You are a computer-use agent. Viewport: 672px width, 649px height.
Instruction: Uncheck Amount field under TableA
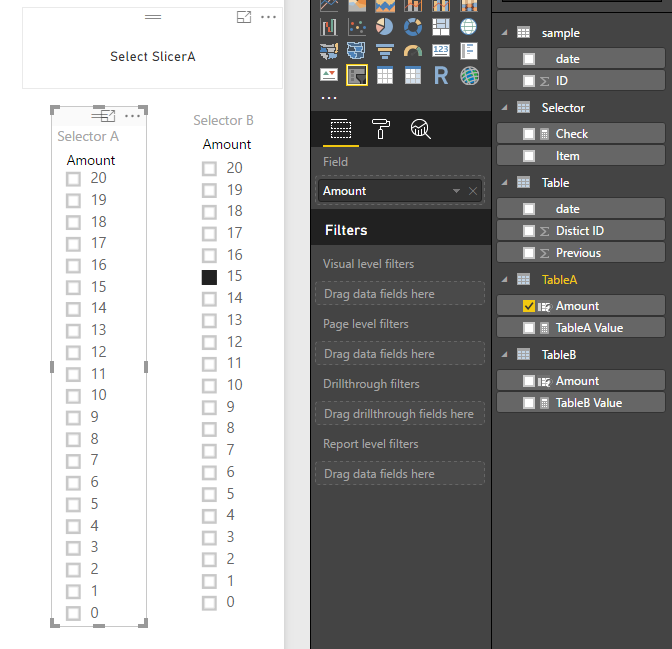point(529,306)
